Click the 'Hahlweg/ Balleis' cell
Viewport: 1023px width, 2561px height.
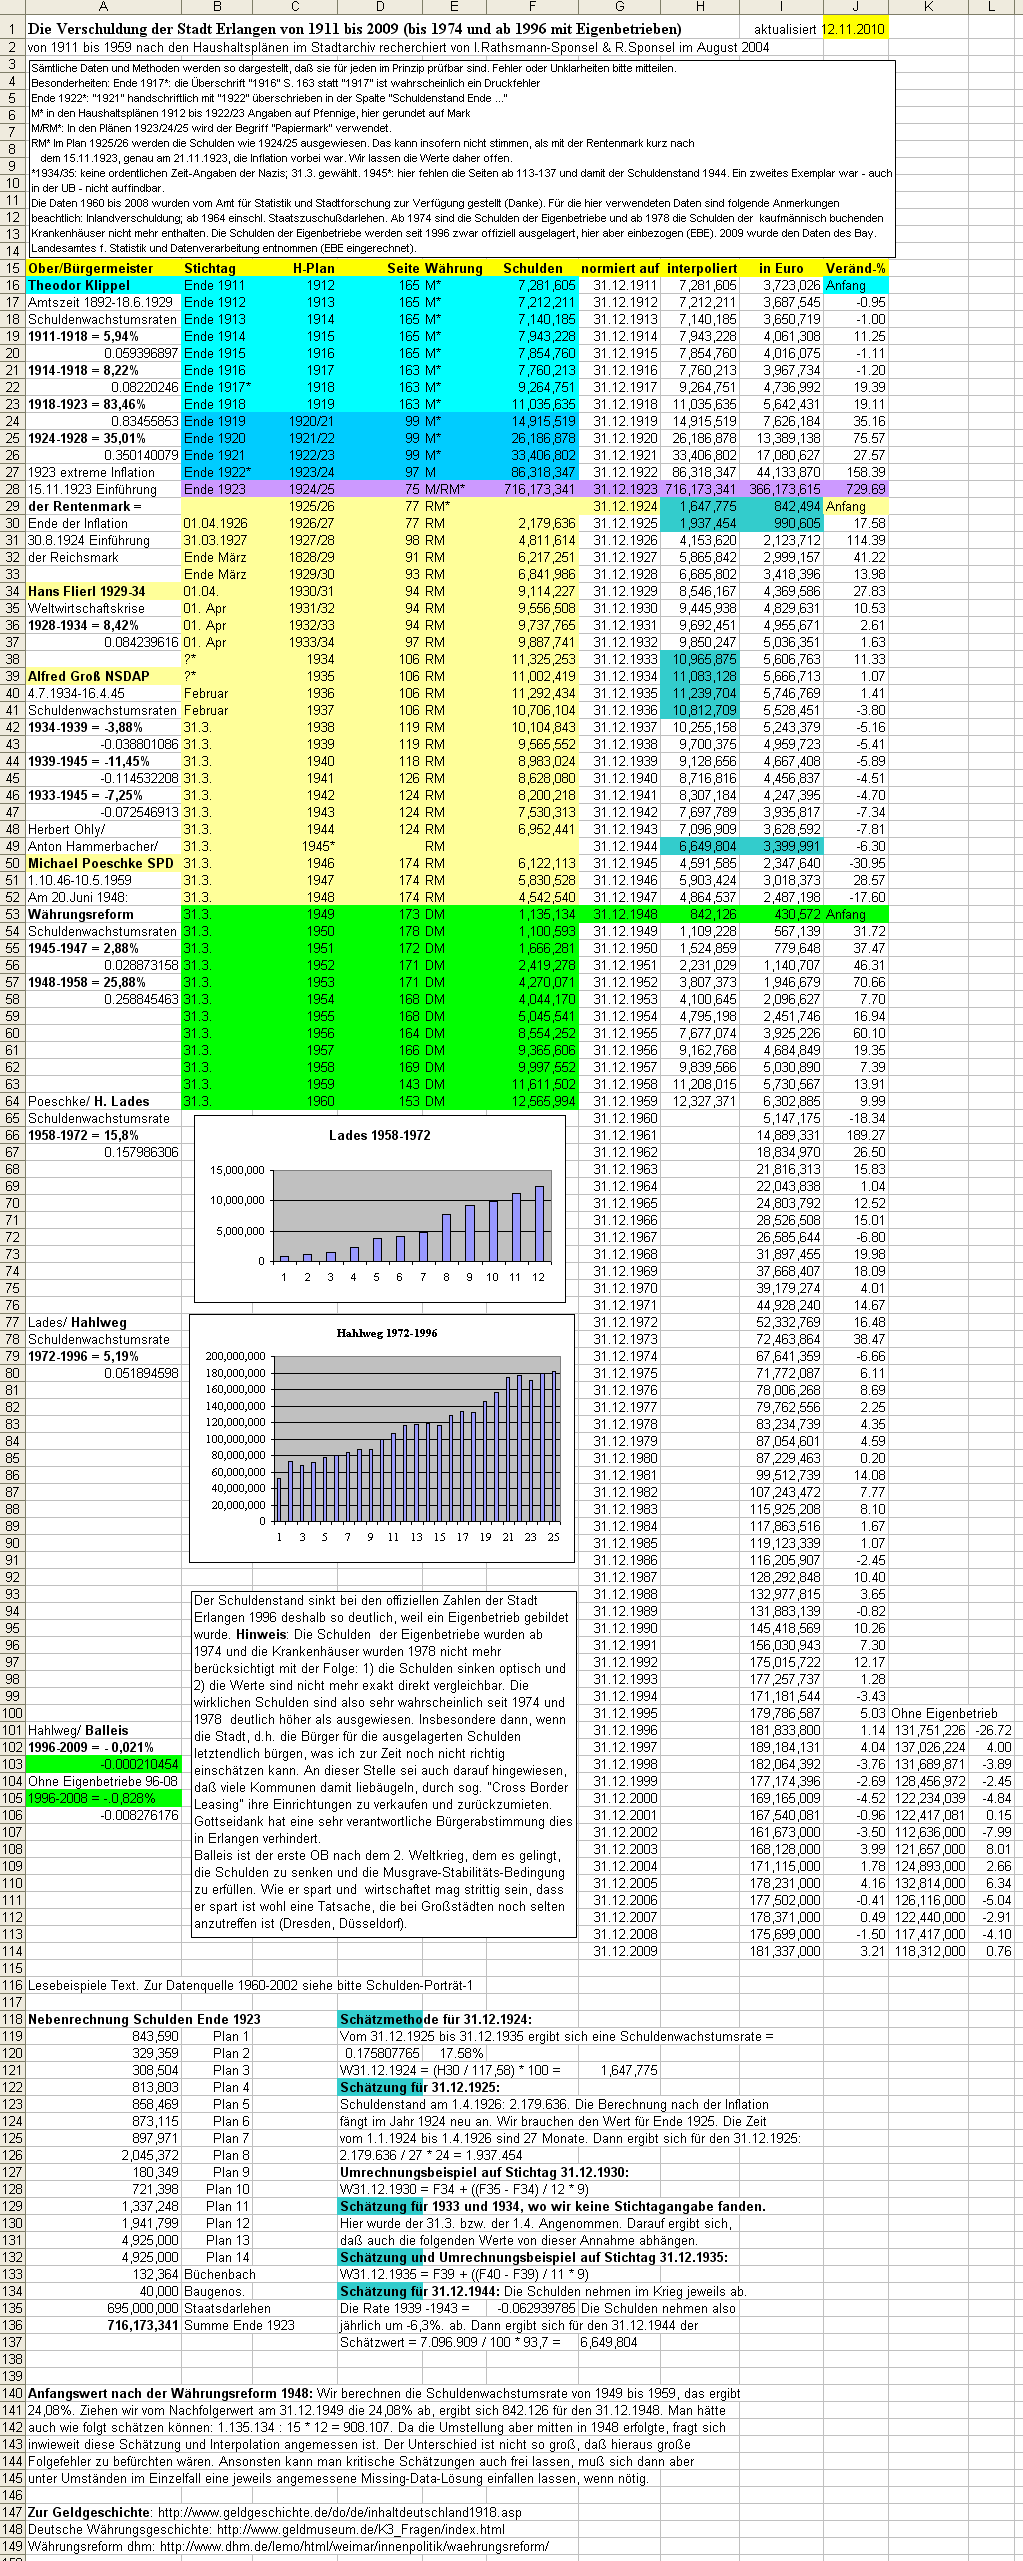pos(103,1730)
